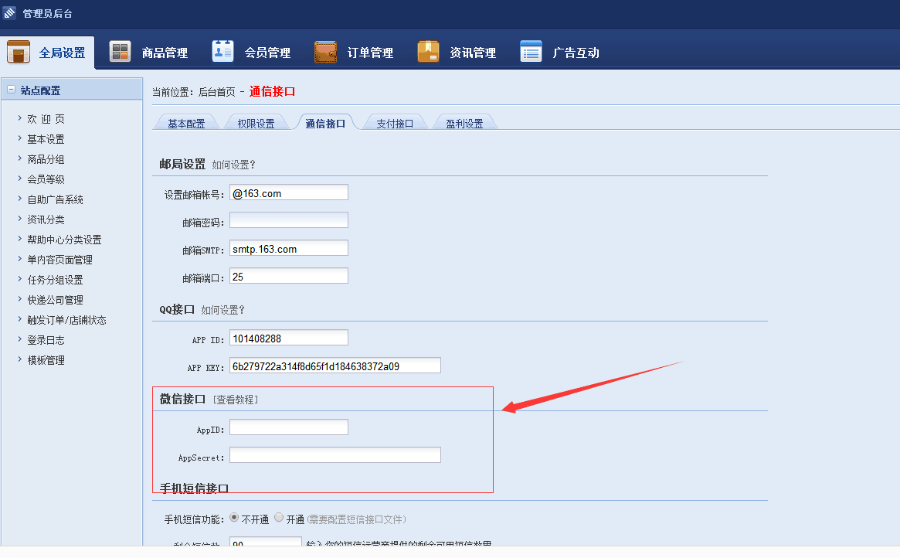Focus the 微信 AppSecret input field
Viewport: 900px width, 558px height.
335,455
